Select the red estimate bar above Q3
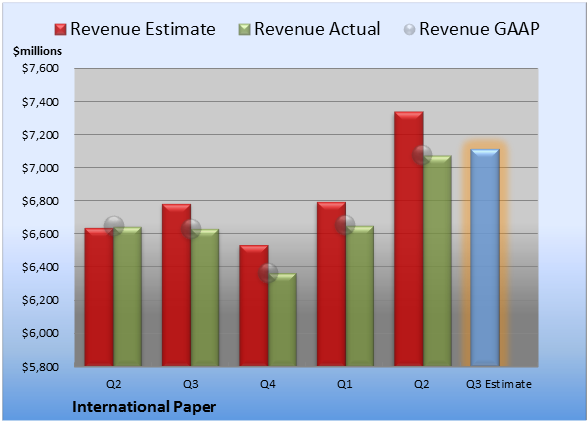 tap(176, 285)
